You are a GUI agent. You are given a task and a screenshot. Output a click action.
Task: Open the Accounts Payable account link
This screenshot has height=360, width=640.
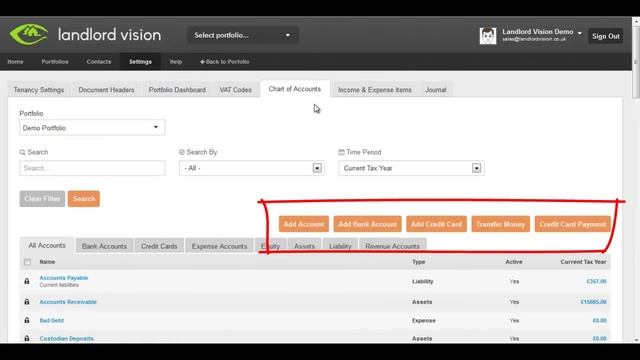pyautogui.click(x=64, y=278)
